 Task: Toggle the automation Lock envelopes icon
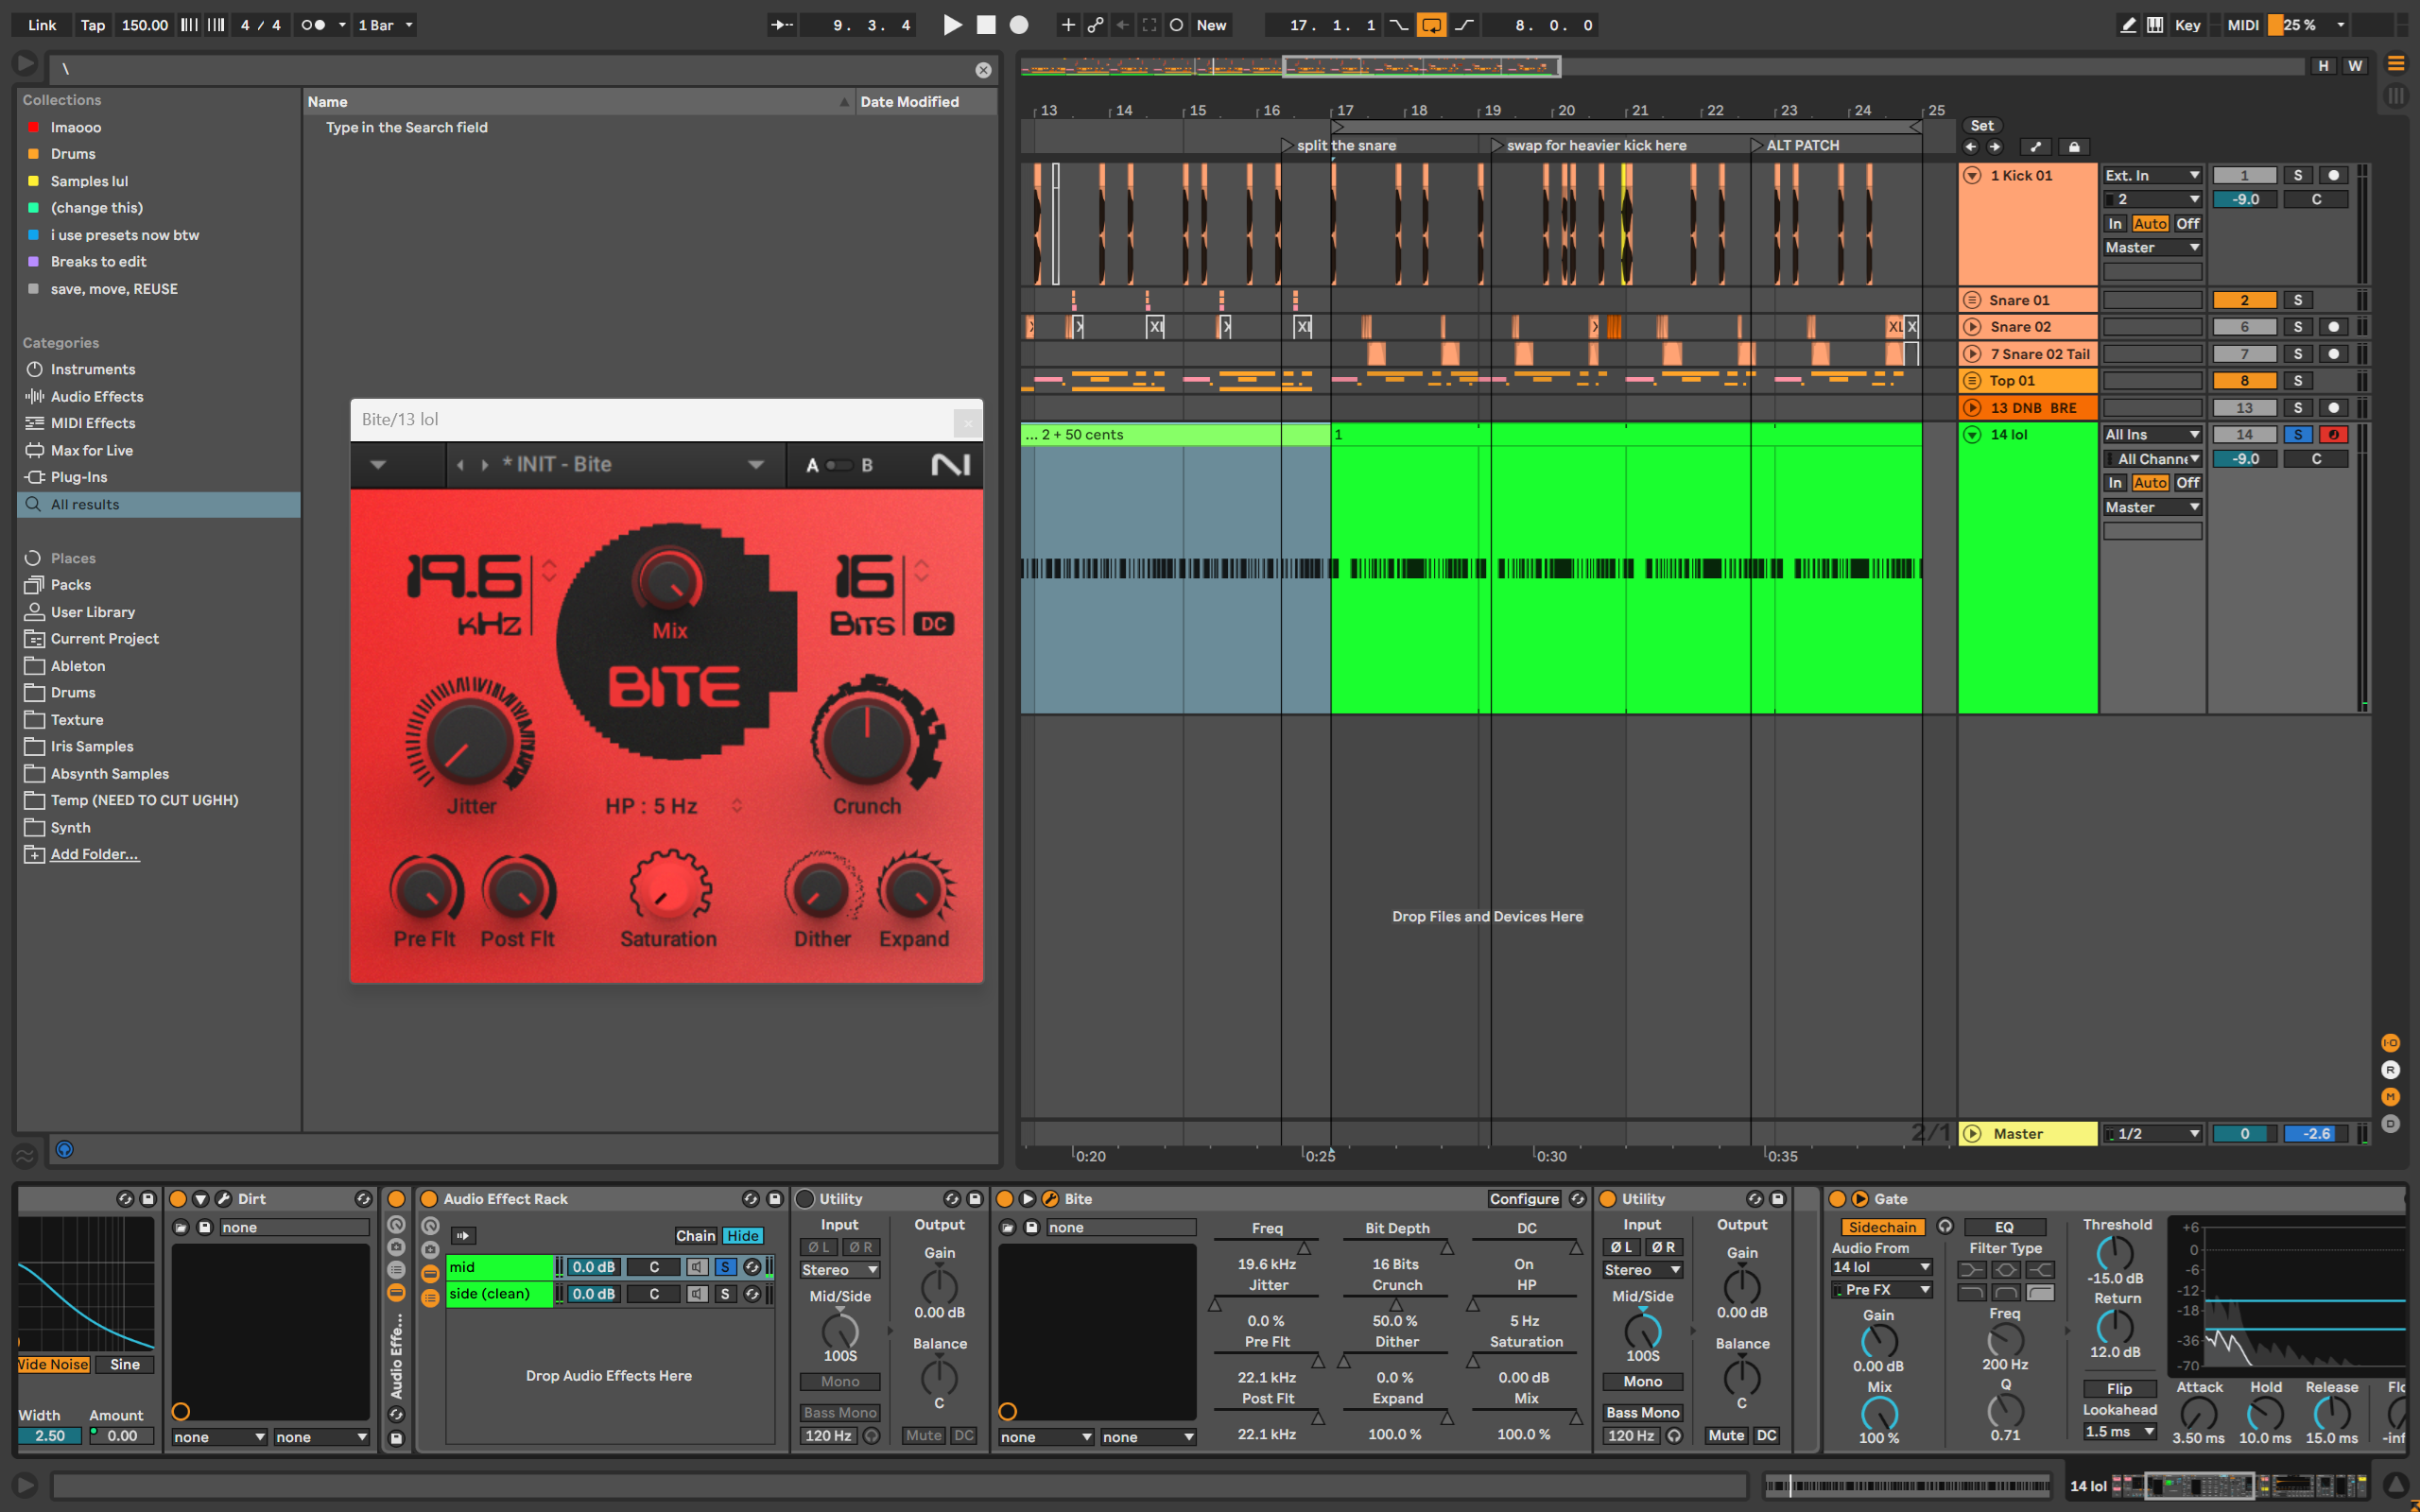click(x=2074, y=147)
